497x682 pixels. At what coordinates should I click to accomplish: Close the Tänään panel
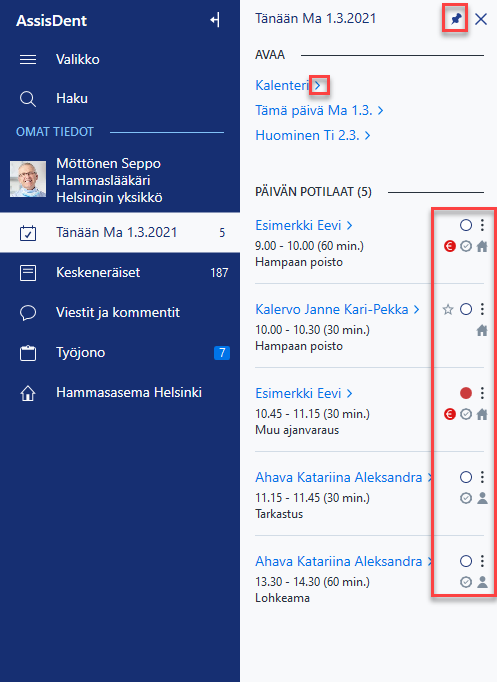(480, 19)
